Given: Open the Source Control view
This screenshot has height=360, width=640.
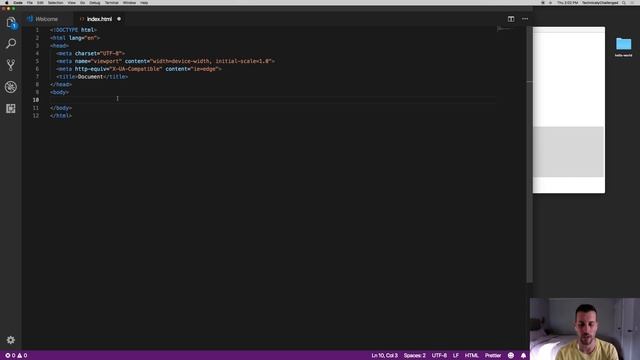Looking at the screenshot, I should pos(11,65).
